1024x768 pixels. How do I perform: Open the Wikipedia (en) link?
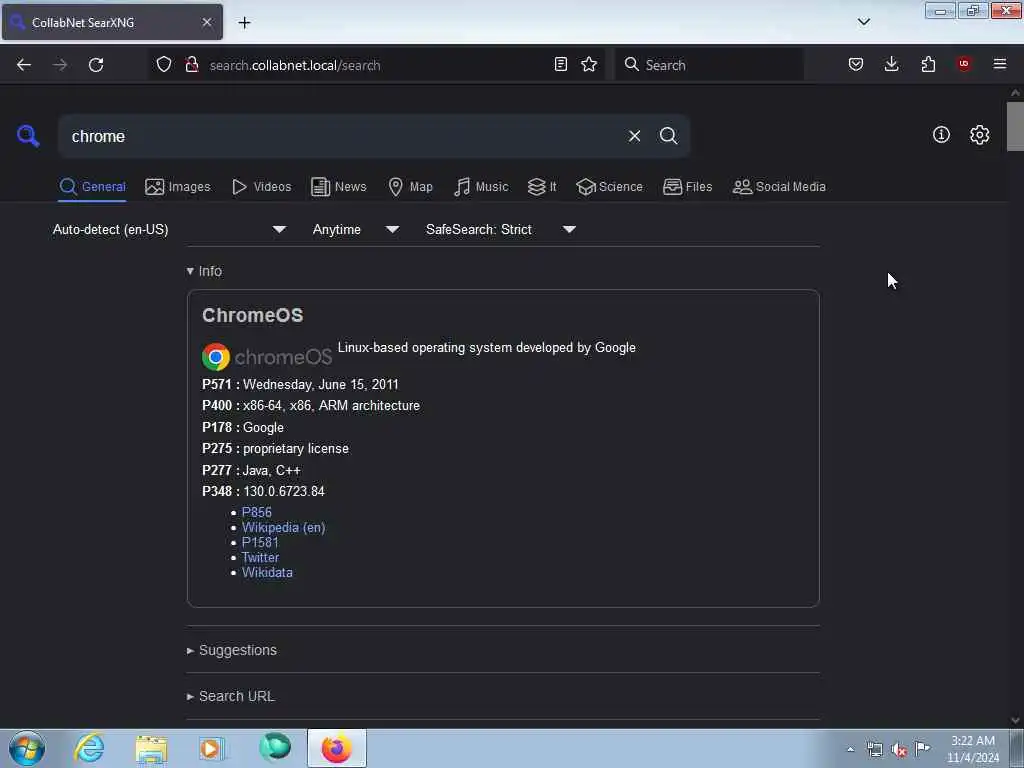[283, 527]
